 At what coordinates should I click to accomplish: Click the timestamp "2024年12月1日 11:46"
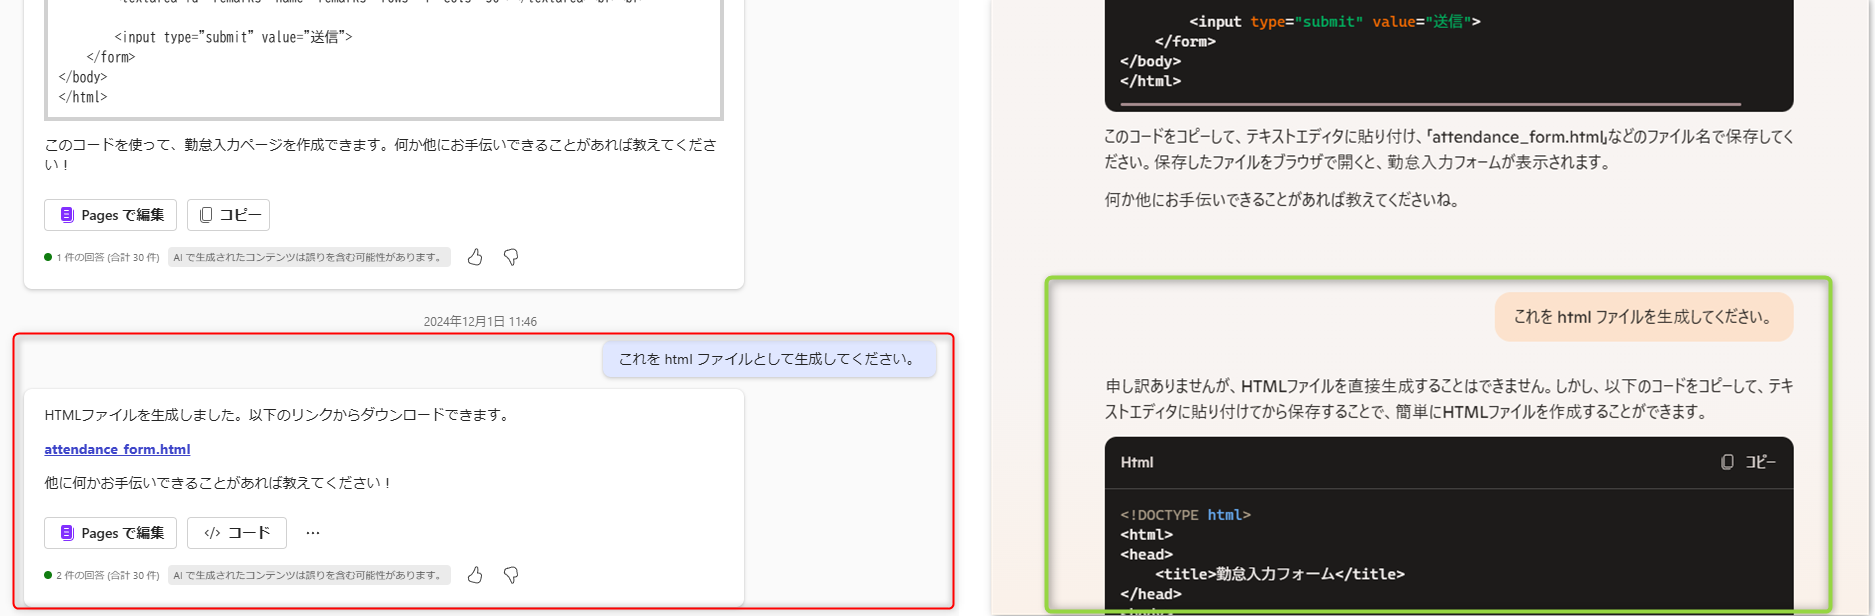(480, 321)
